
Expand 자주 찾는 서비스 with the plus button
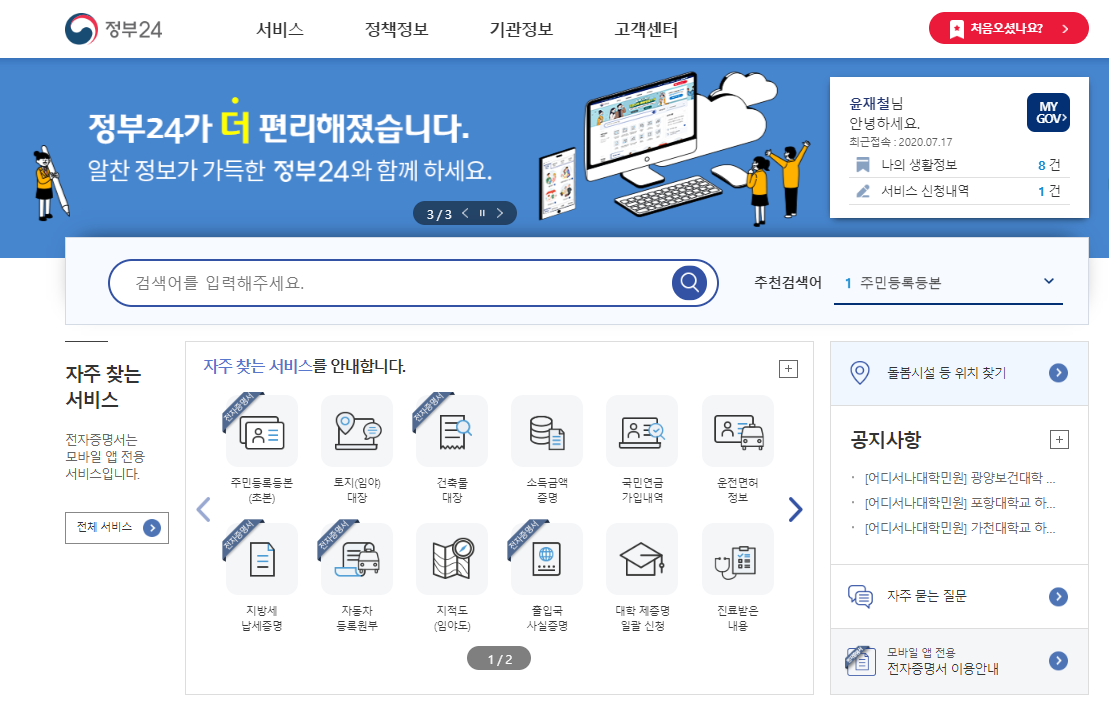coord(788,368)
